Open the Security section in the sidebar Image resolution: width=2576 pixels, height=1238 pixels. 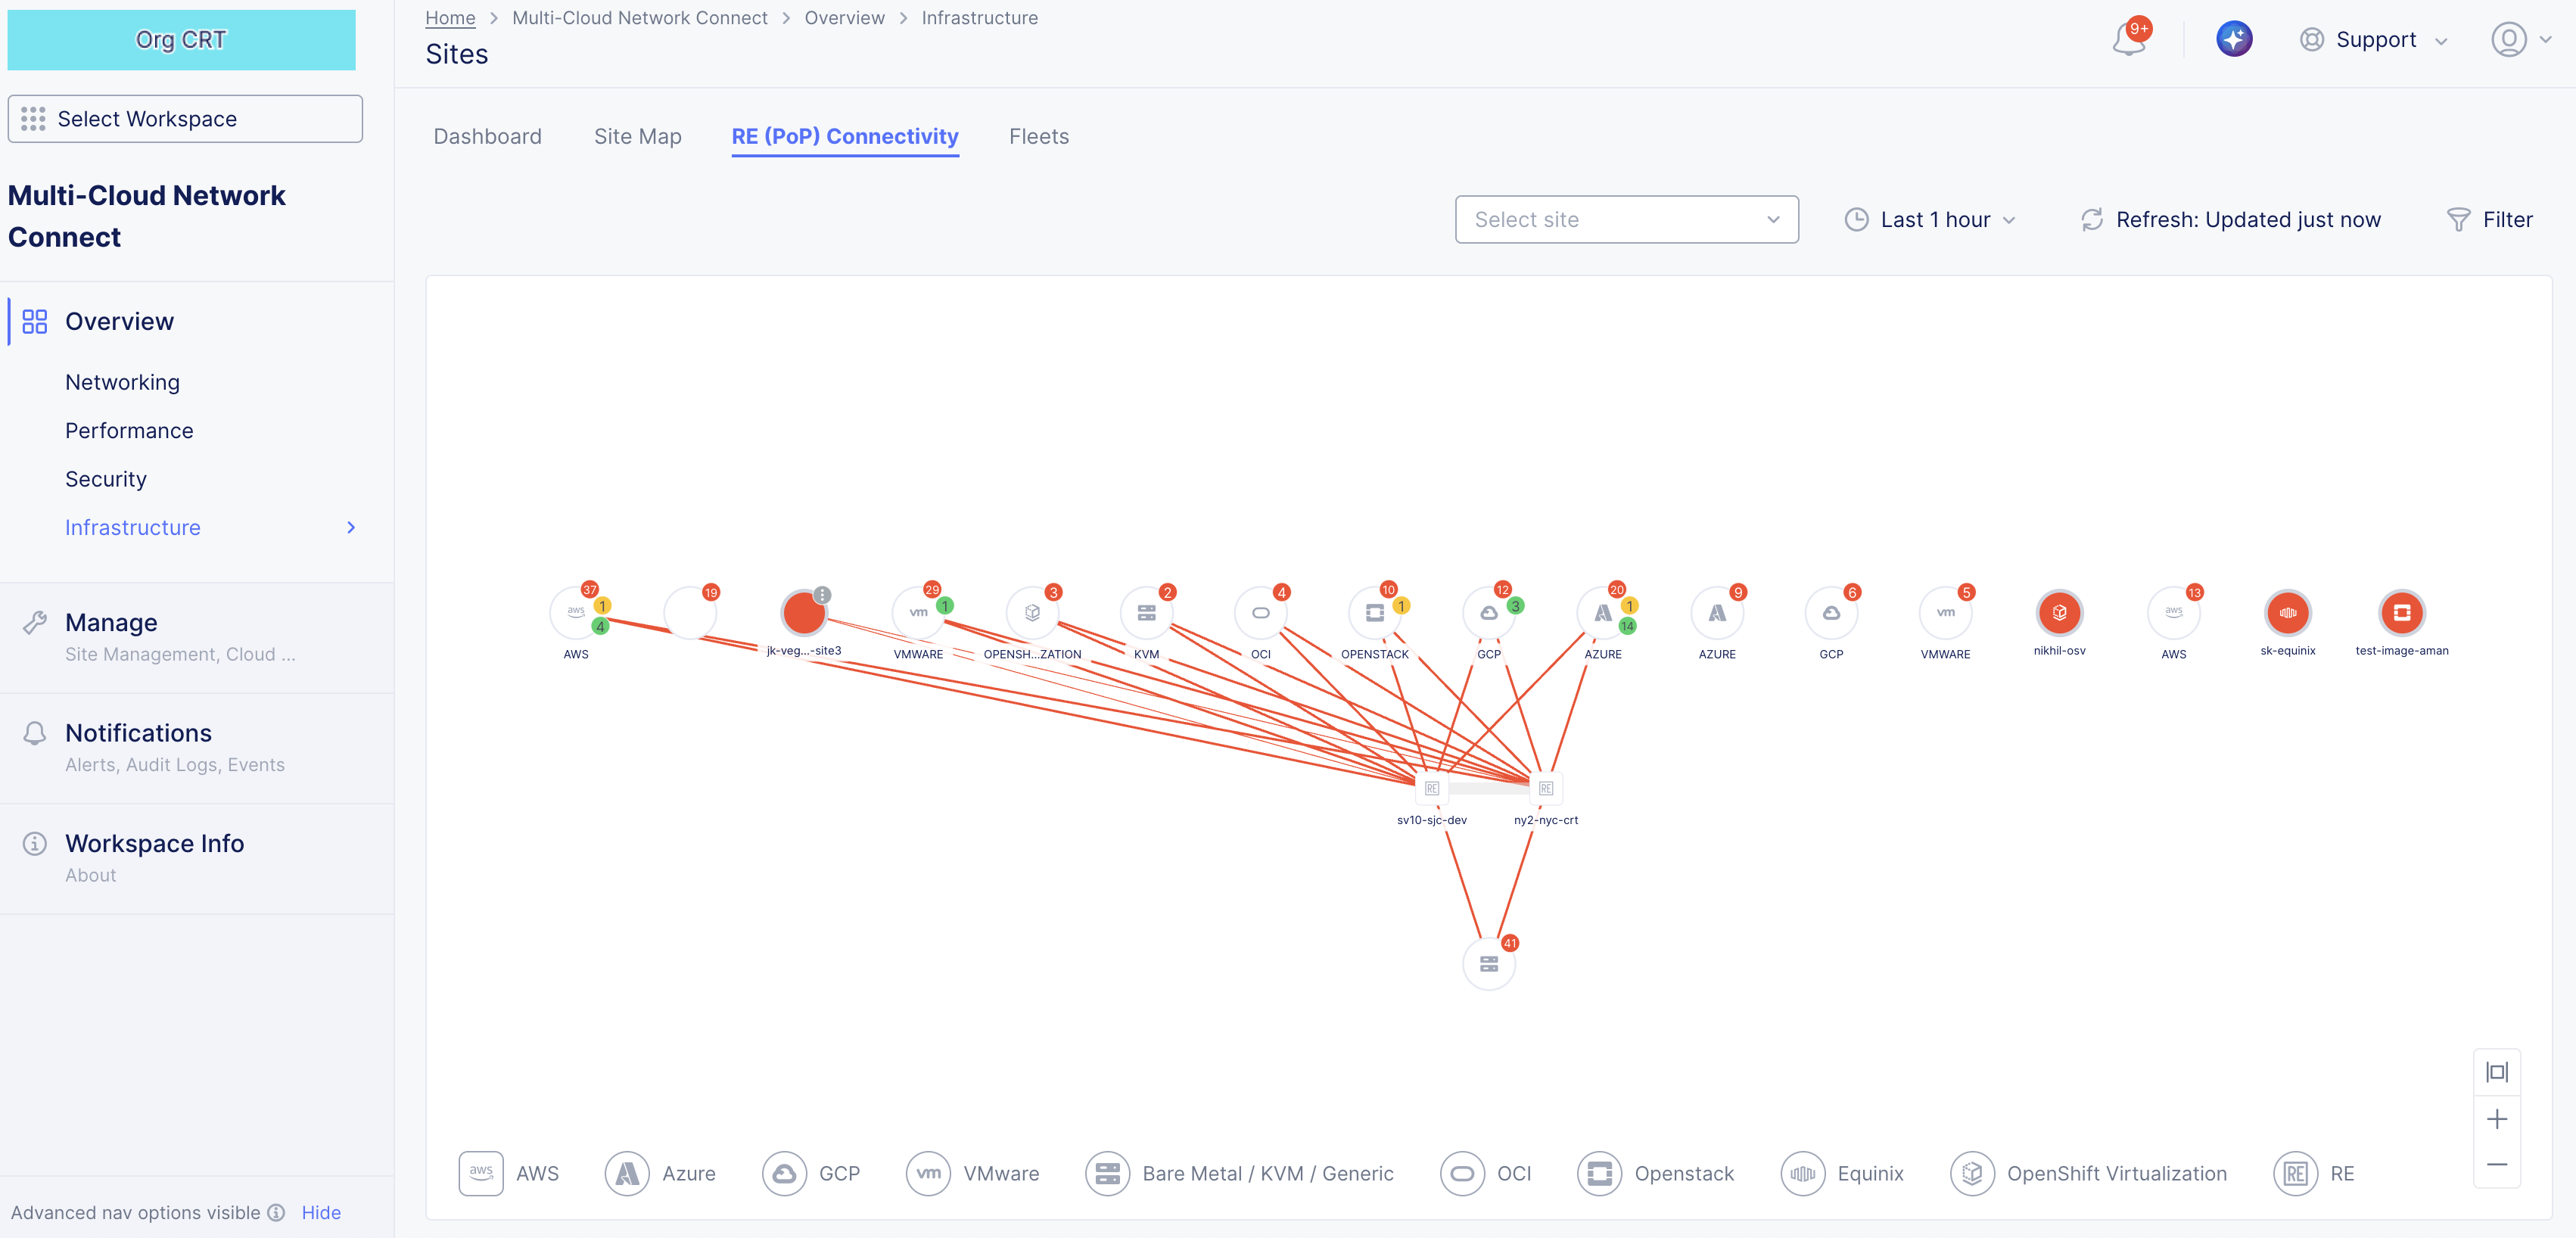[x=105, y=478]
